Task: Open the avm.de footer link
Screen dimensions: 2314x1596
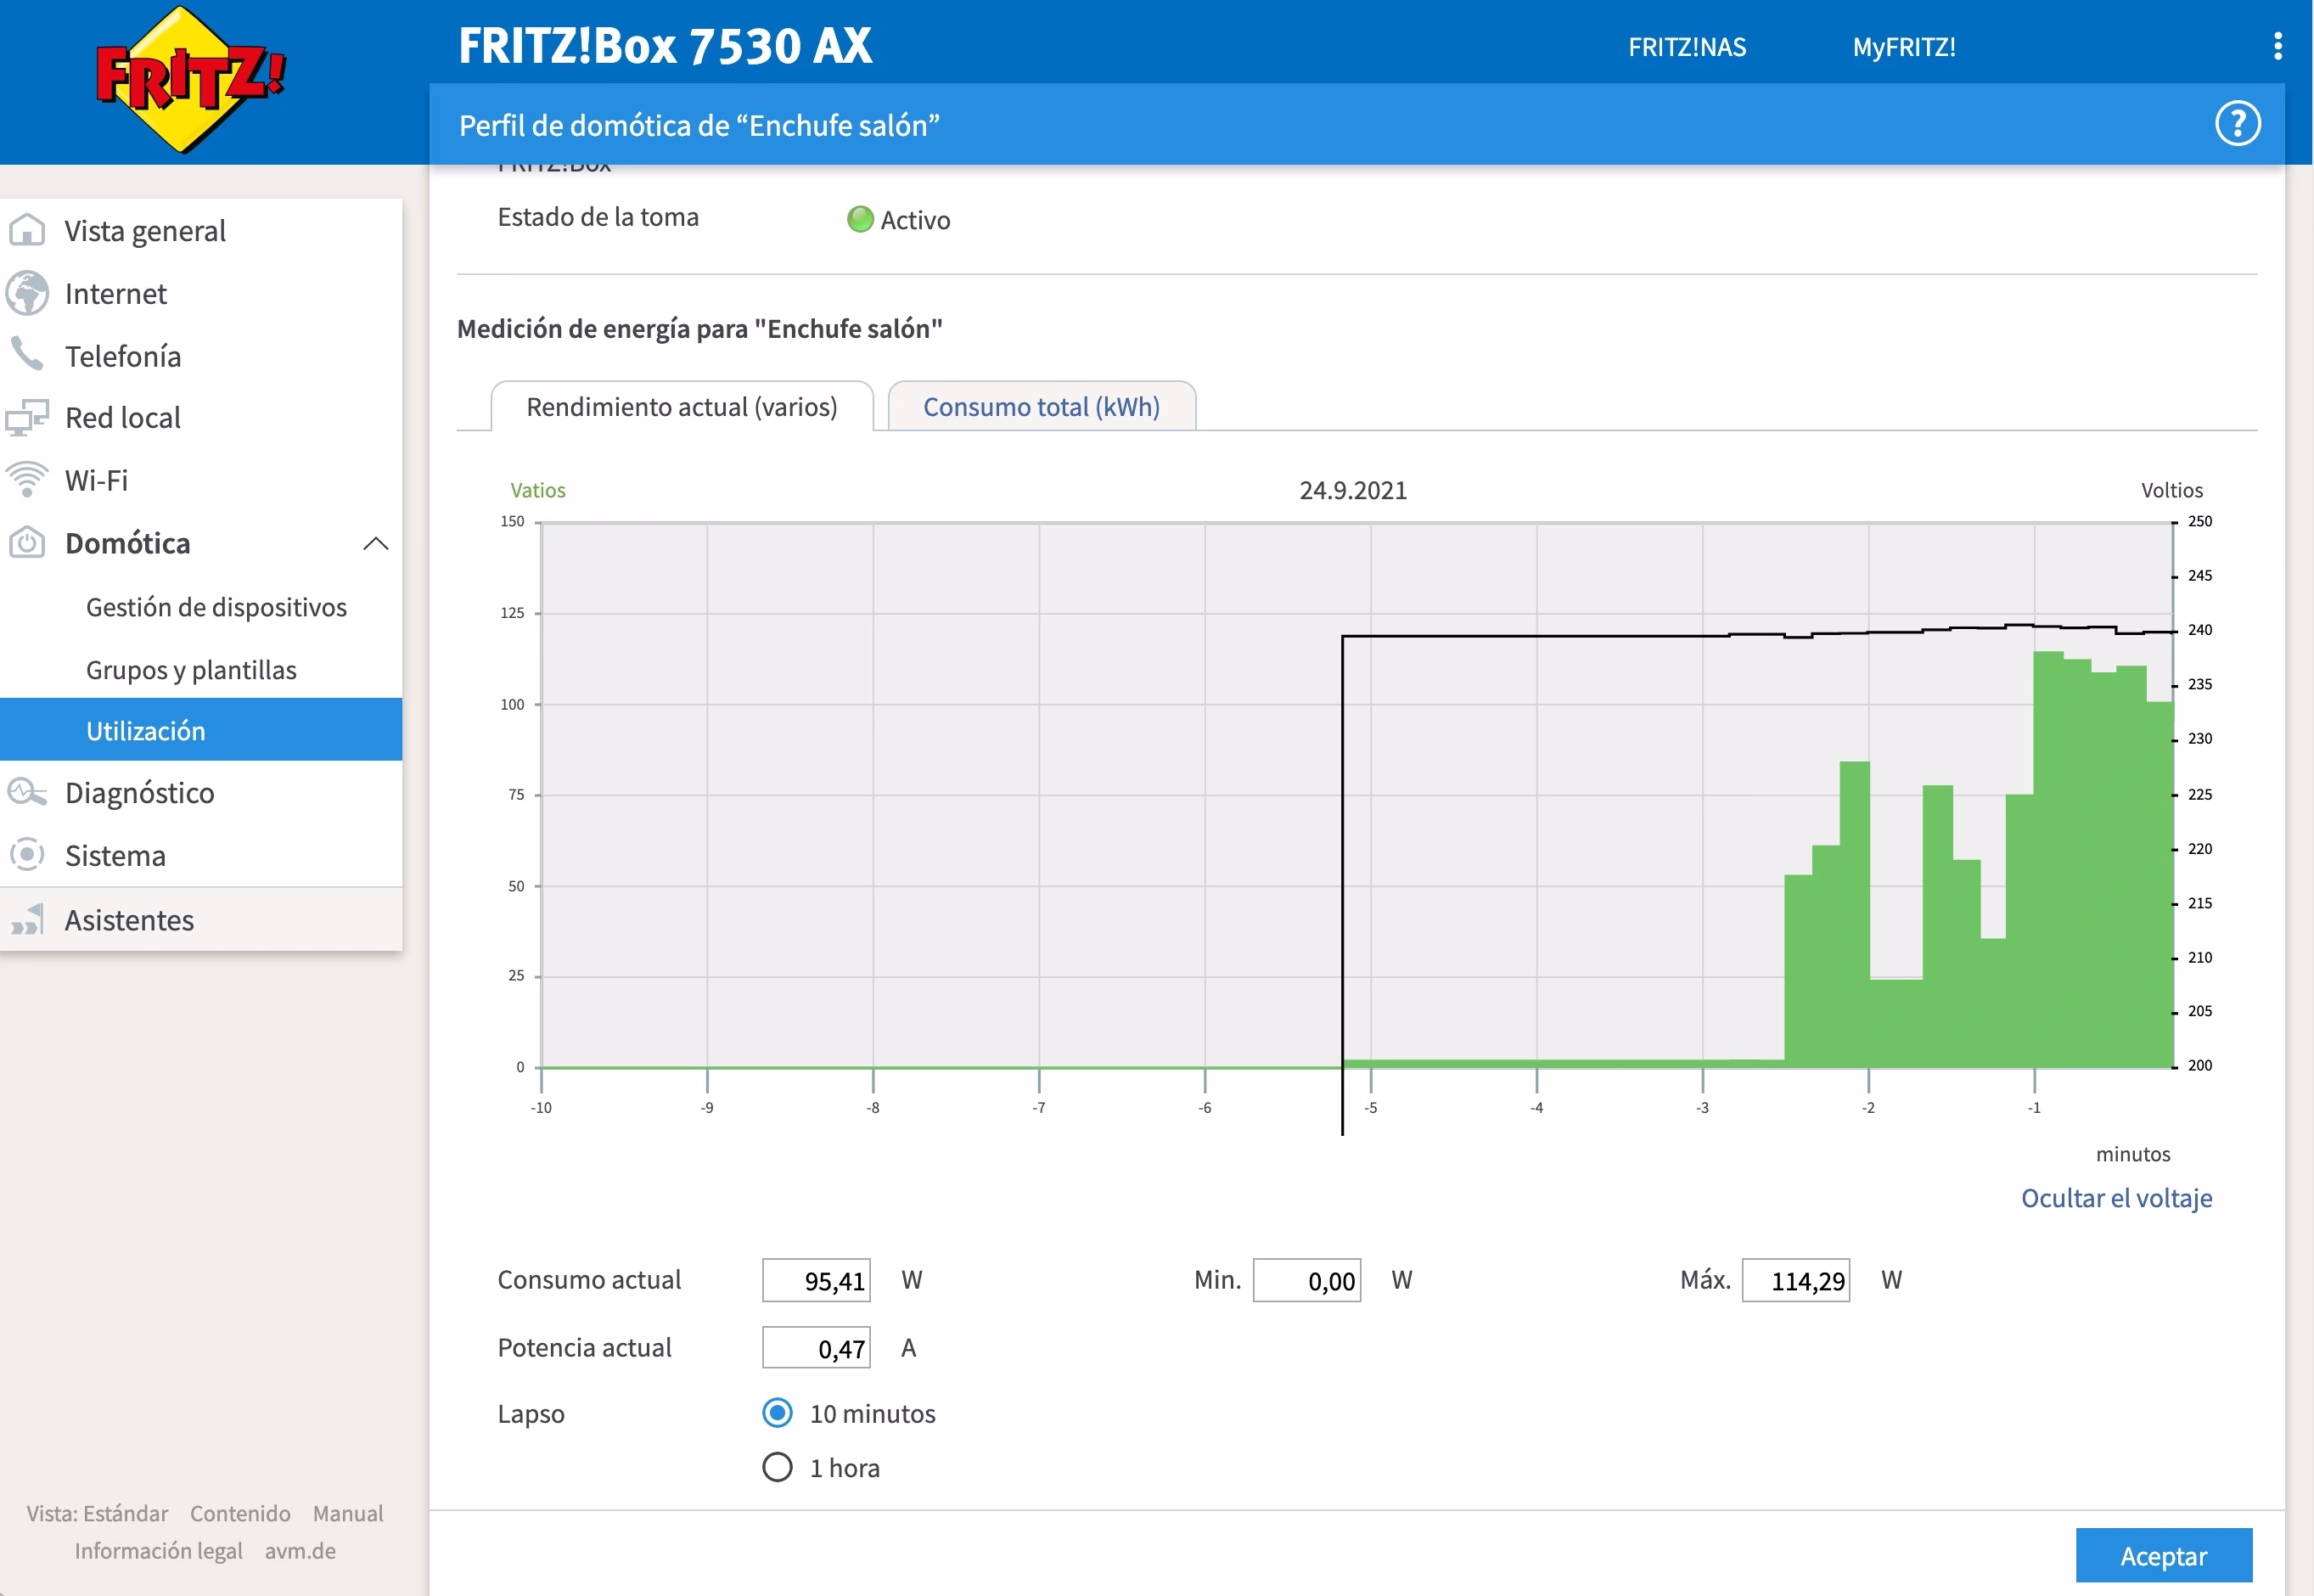Action: tap(300, 1550)
